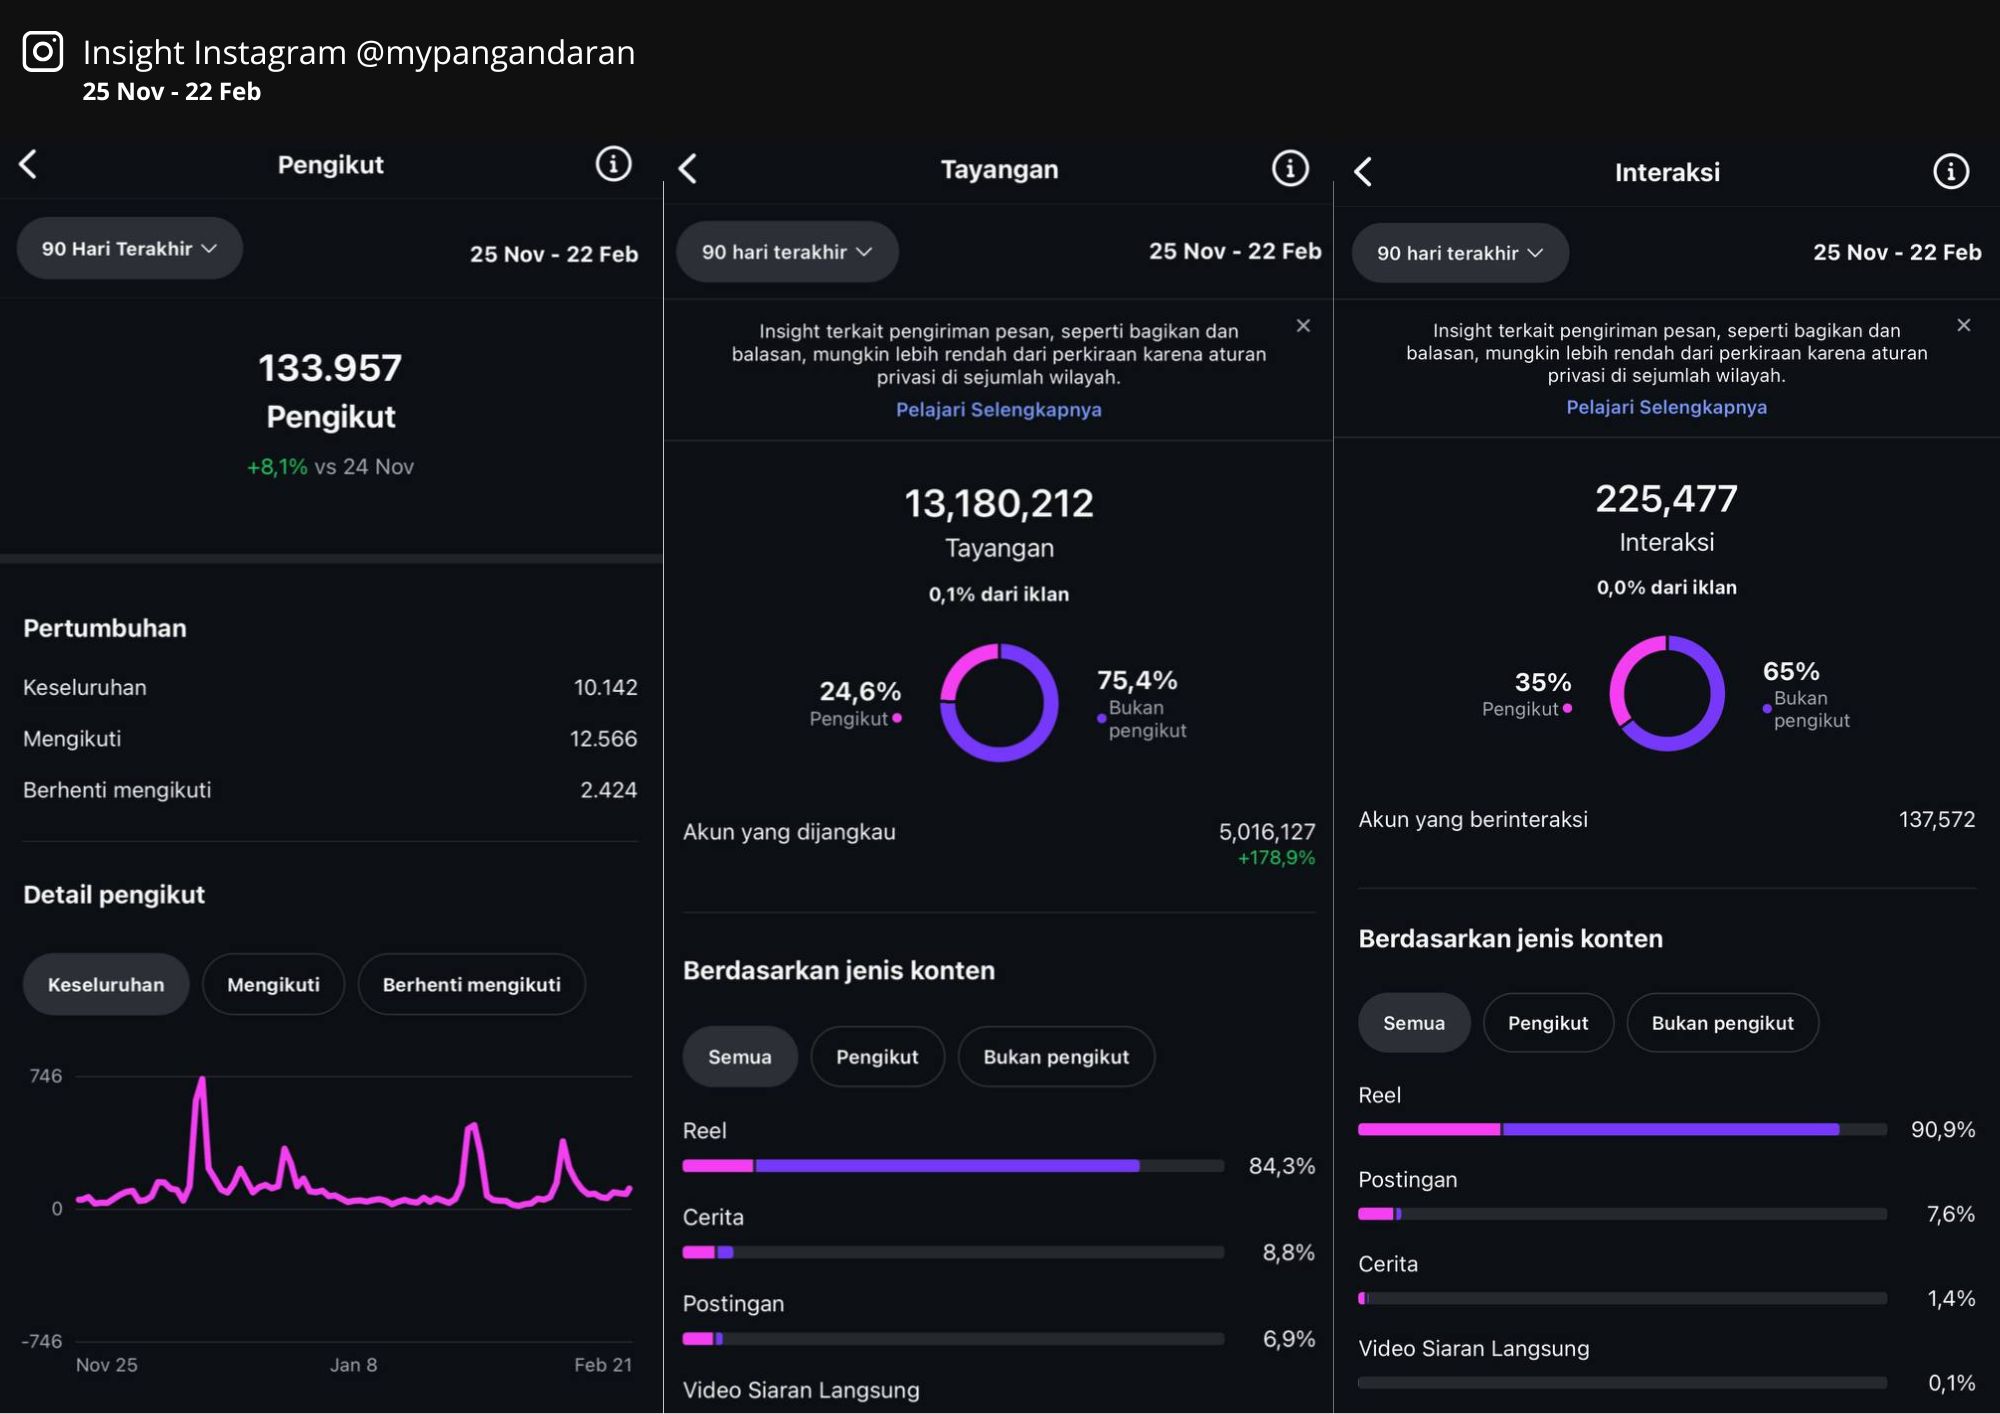The width and height of the screenshot is (2000, 1414).
Task: Select Pengikut filter in Interaksi panel
Action: 1548,1023
